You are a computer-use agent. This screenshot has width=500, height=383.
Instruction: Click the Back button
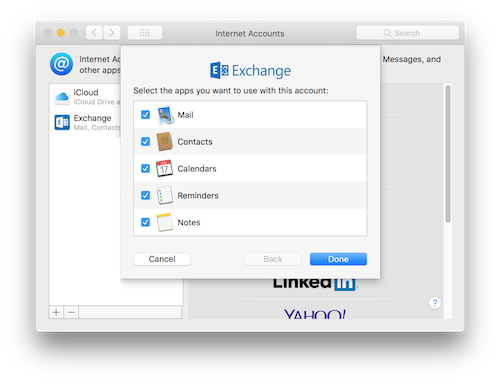(273, 259)
